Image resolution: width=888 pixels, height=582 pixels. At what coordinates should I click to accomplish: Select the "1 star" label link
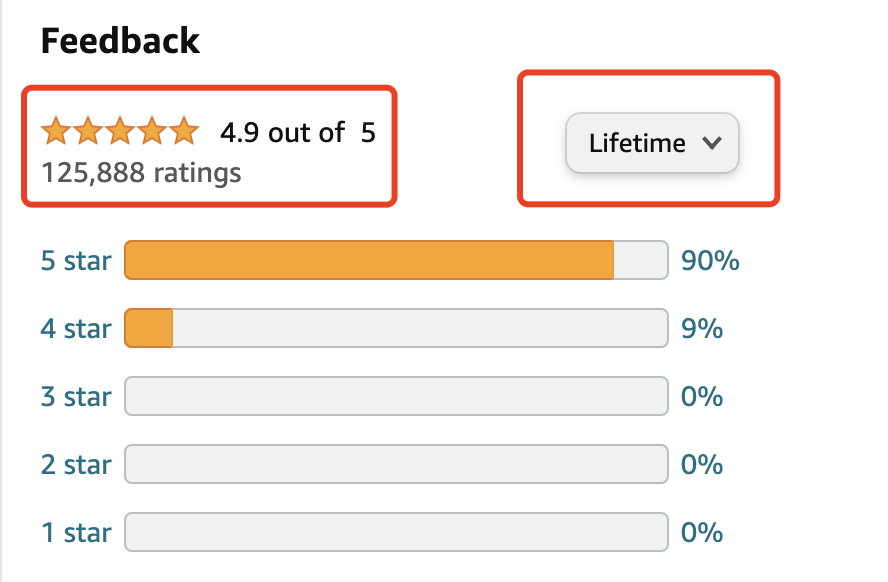click(x=76, y=533)
